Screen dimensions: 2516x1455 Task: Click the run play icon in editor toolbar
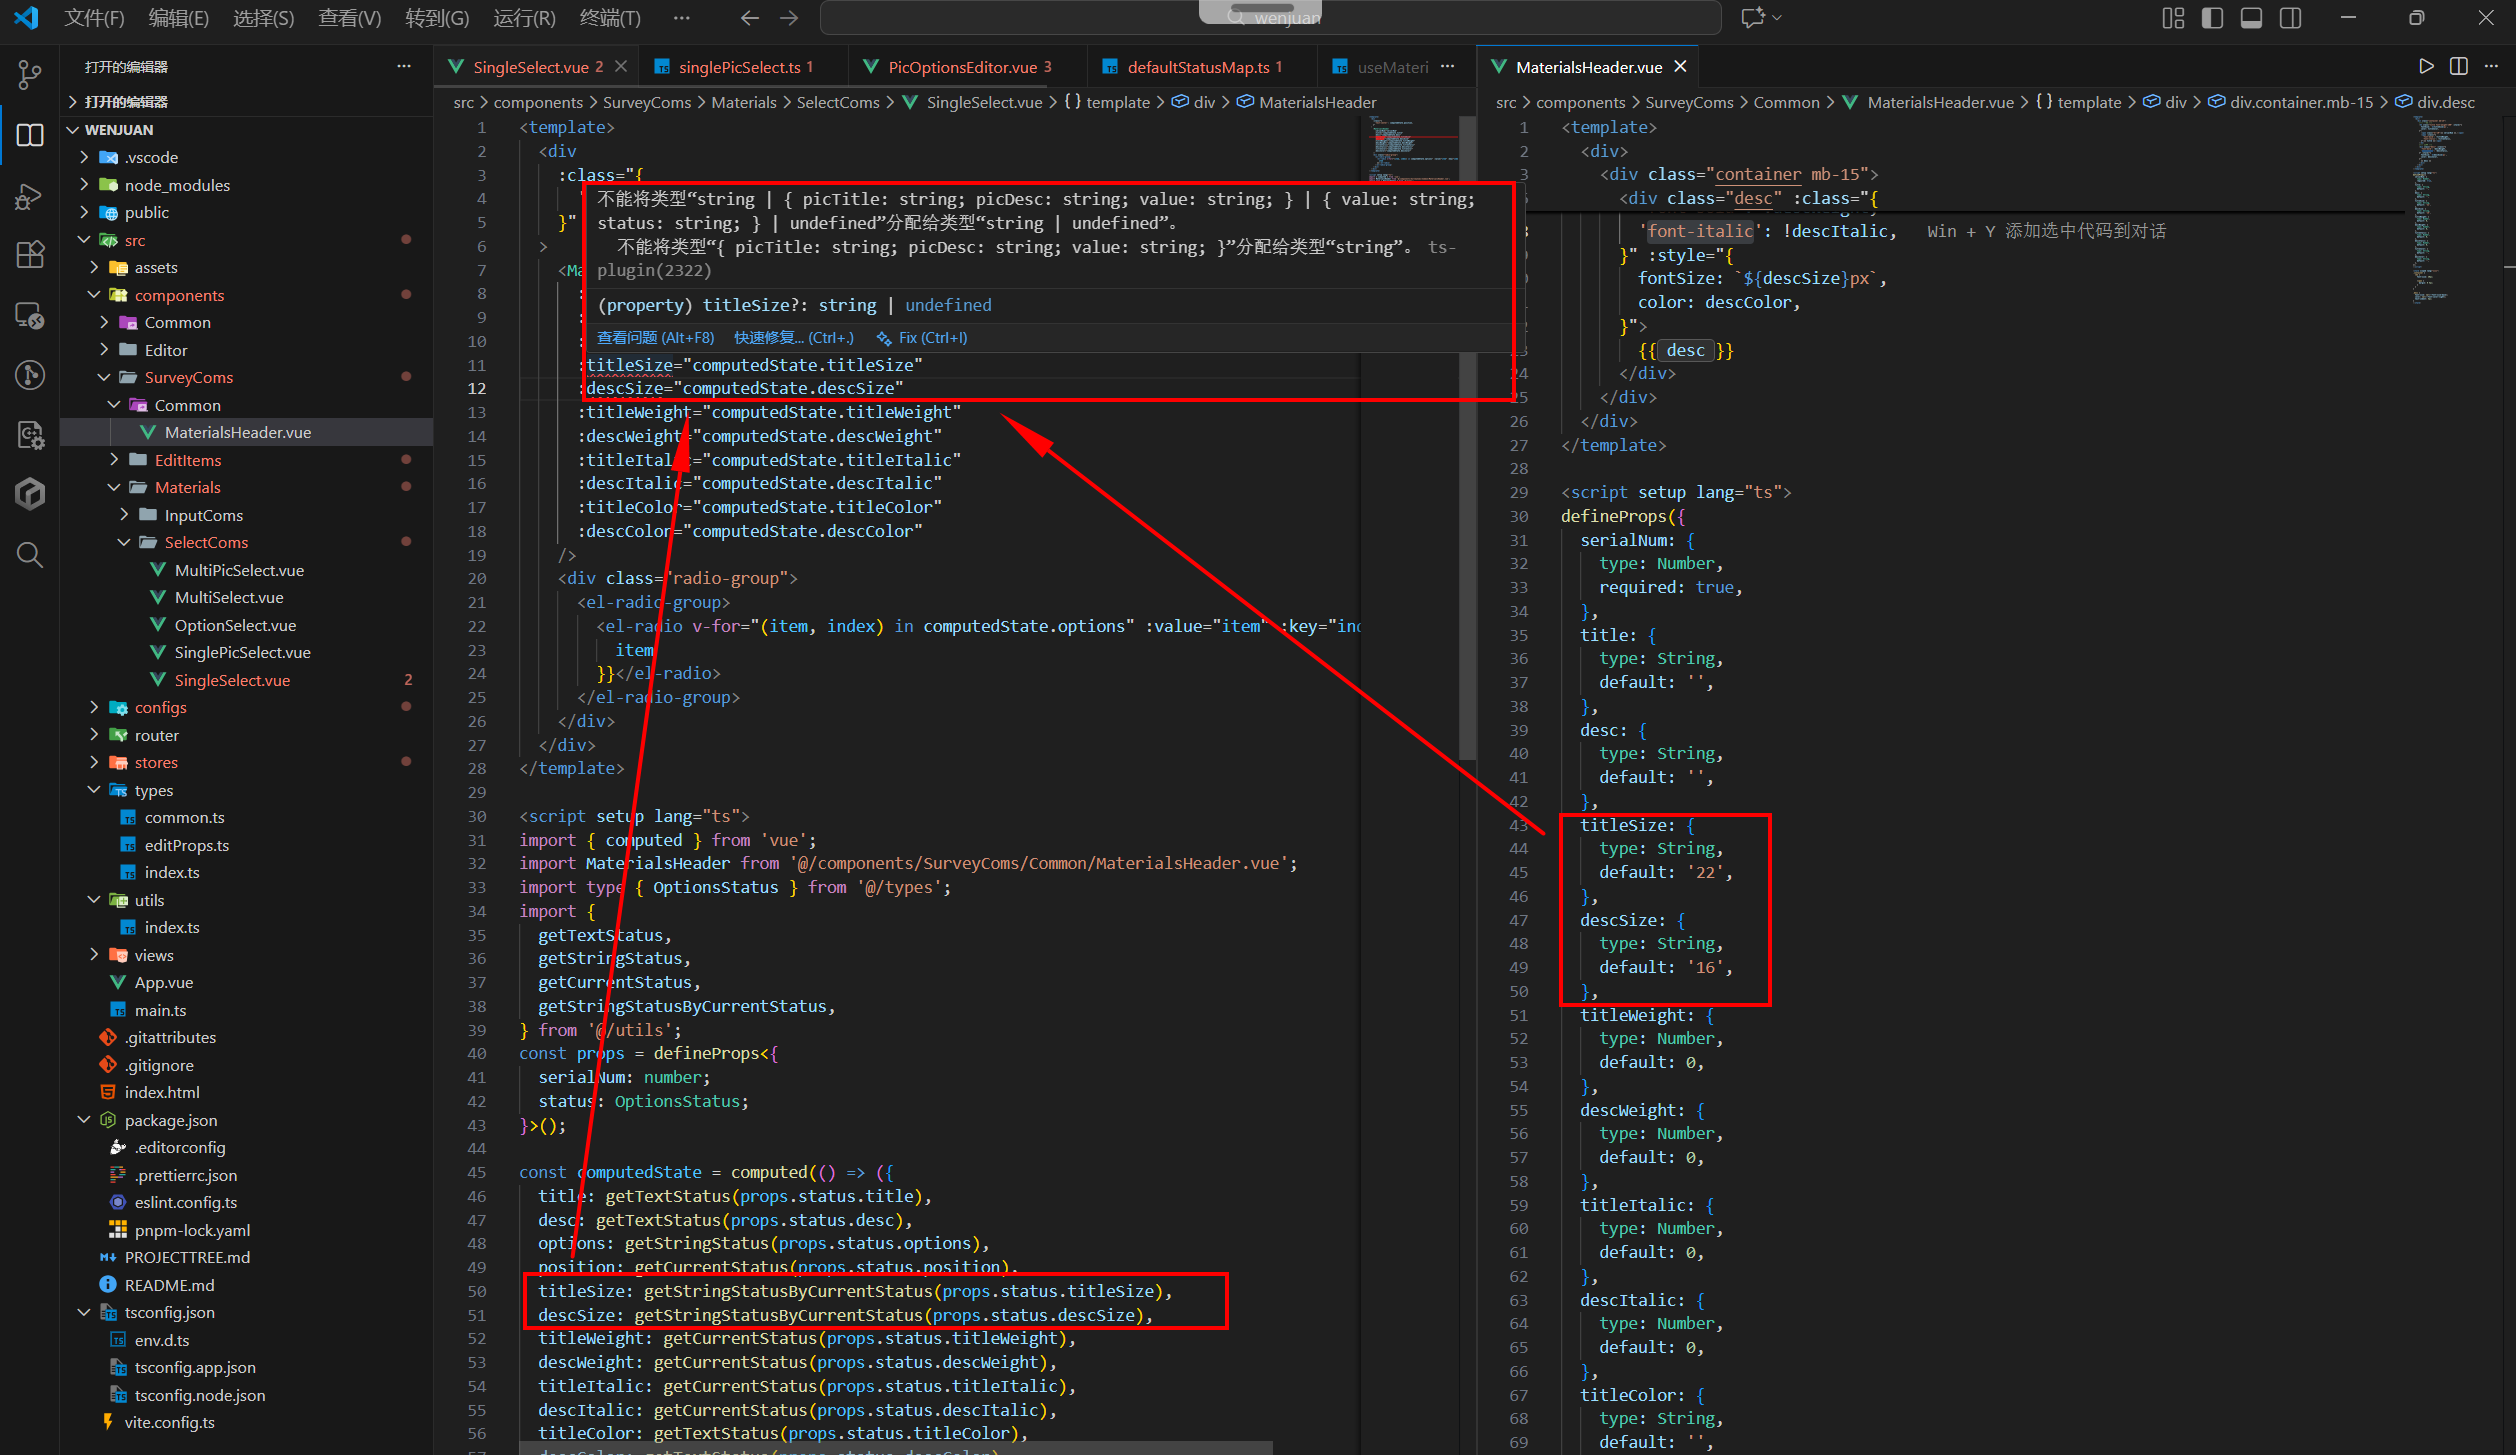[x=2426, y=67]
